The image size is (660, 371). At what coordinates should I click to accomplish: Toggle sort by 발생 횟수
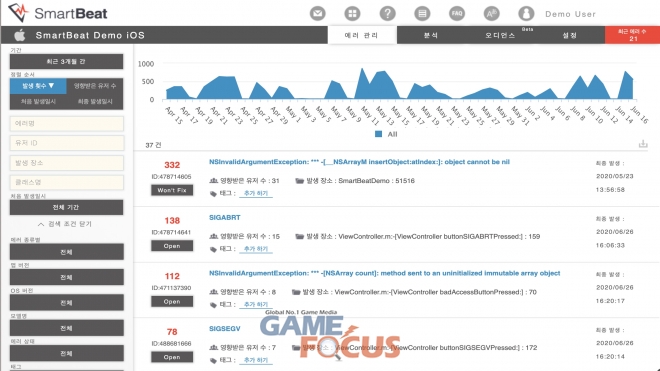[x=38, y=86]
